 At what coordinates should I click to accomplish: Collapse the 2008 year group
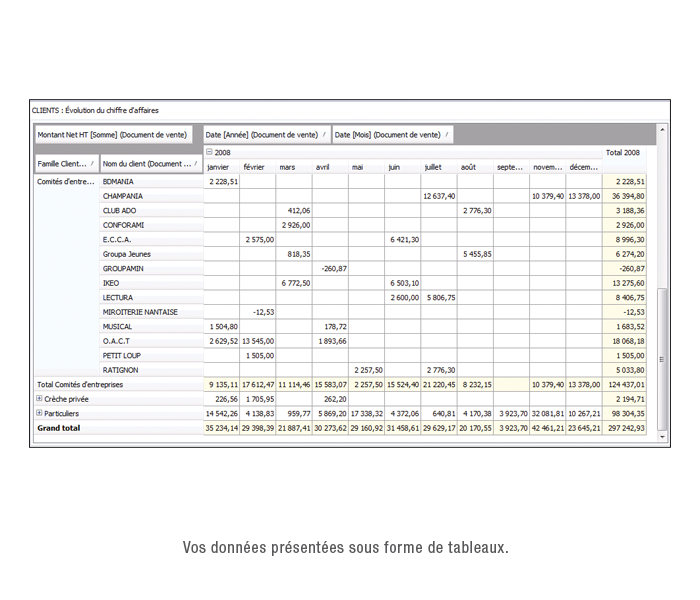(x=209, y=152)
